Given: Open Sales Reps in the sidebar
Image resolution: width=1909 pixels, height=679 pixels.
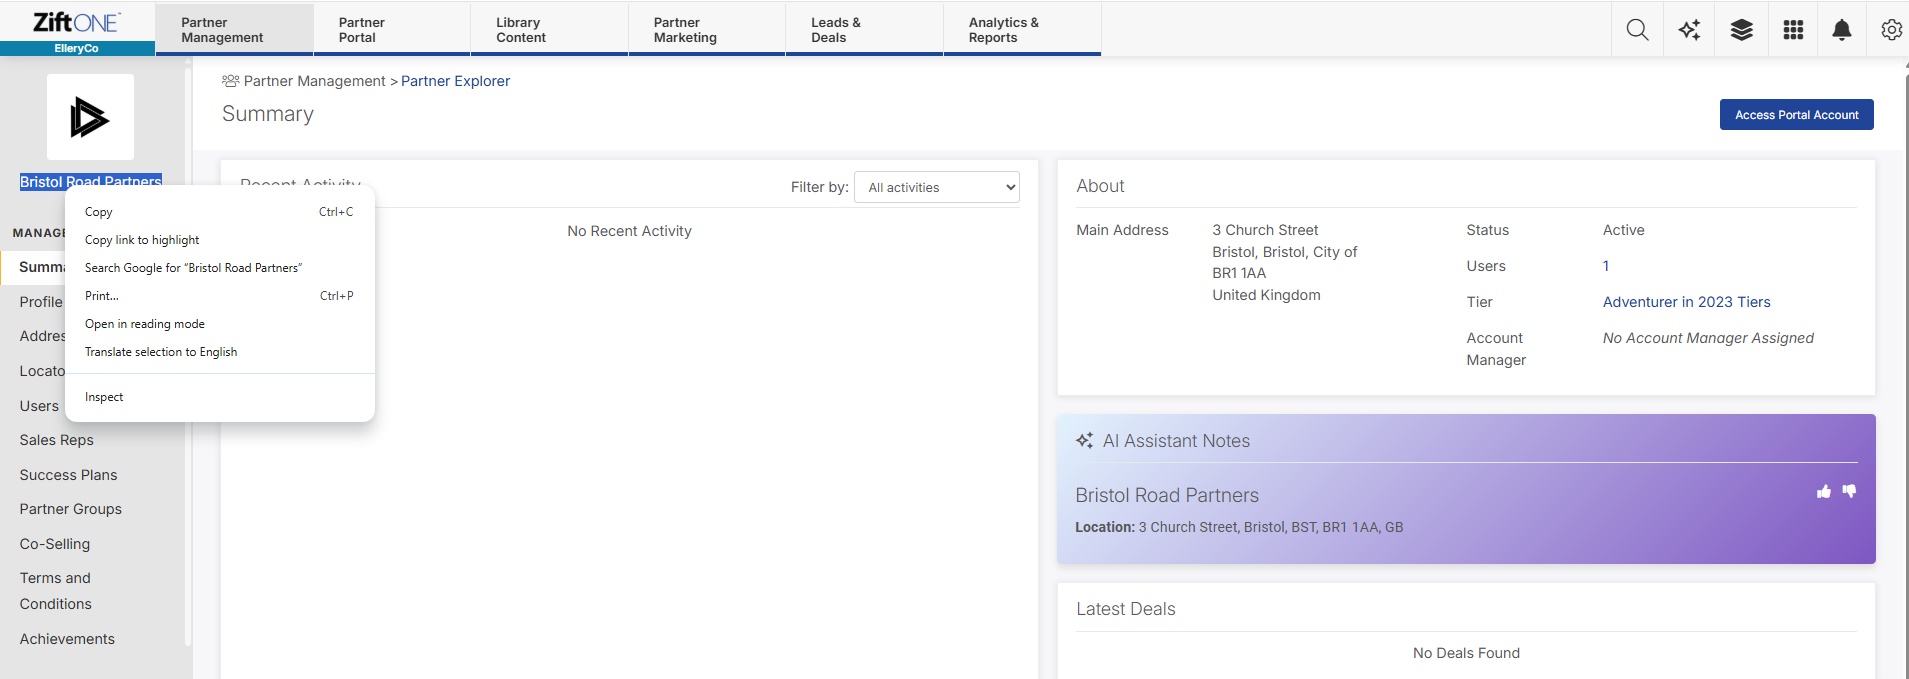Looking at the screenshot, I should [x=56, y=440].
